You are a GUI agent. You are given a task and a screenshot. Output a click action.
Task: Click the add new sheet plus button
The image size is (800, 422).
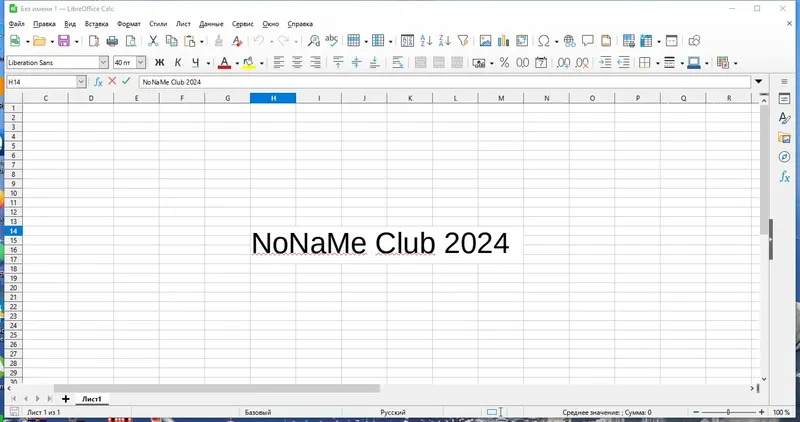pyautogui.click(x=65, y=399)
